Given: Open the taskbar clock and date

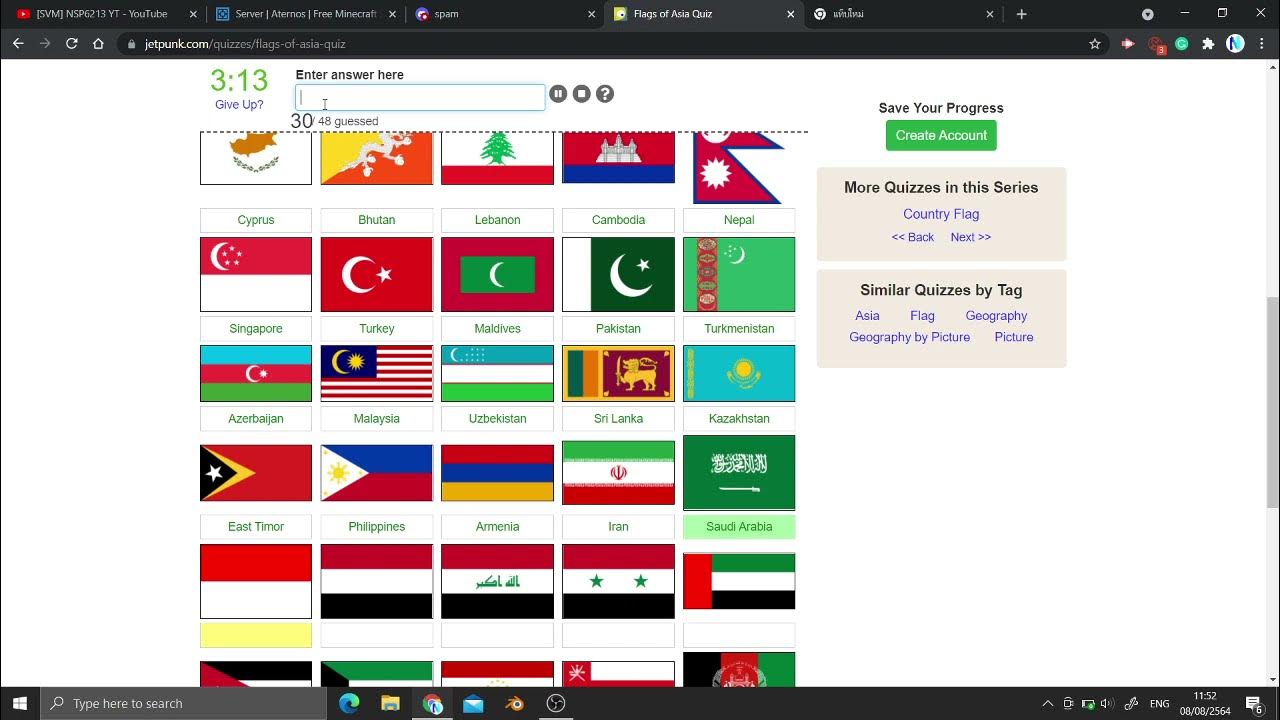Looking at the screenshot, I should 1205,703.
